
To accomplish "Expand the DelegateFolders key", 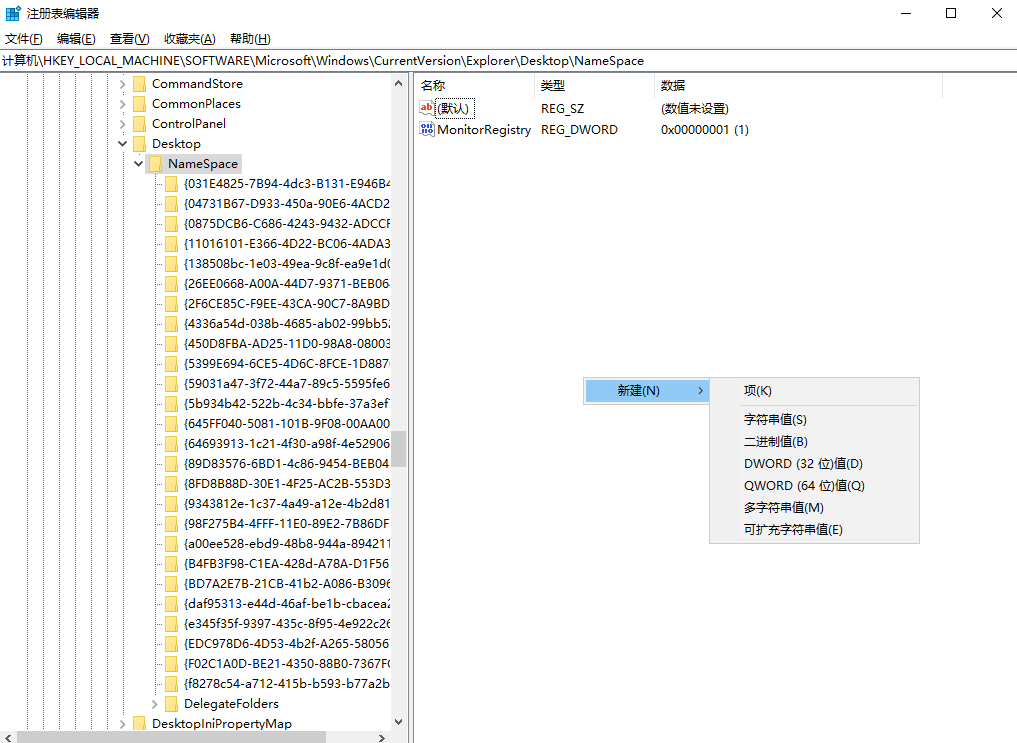I will (155, 704).
